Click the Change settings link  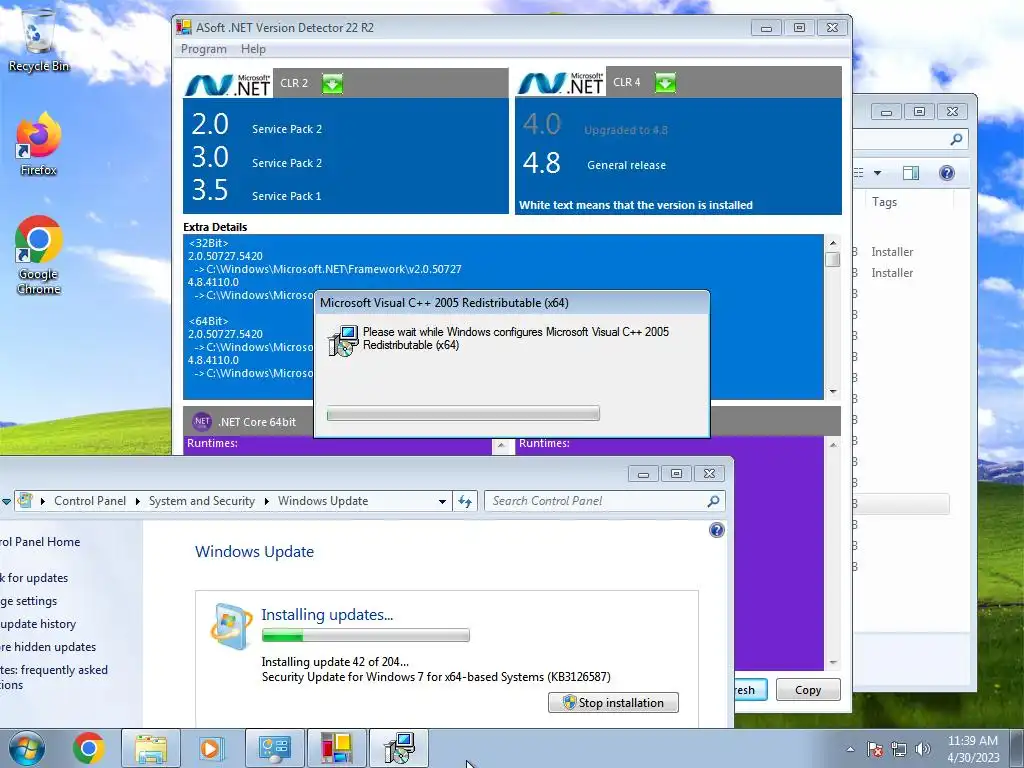28,601
